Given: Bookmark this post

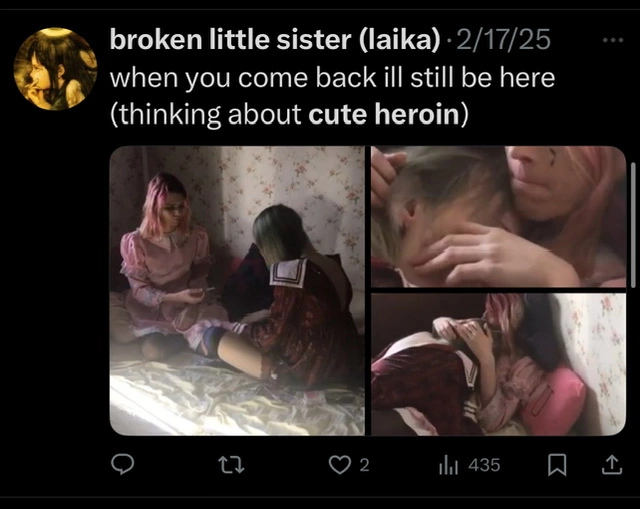Looking at the screenshot, I should point(557,465).
